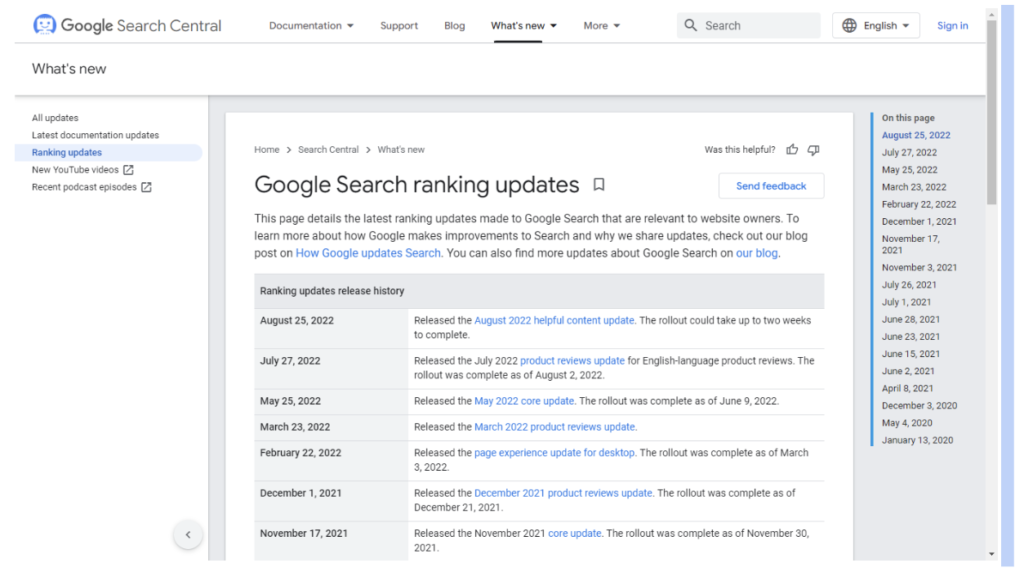This screenshot has height=572, width=1024.
Task: Click the thumbs down not helpful icon
Action: 814,150
